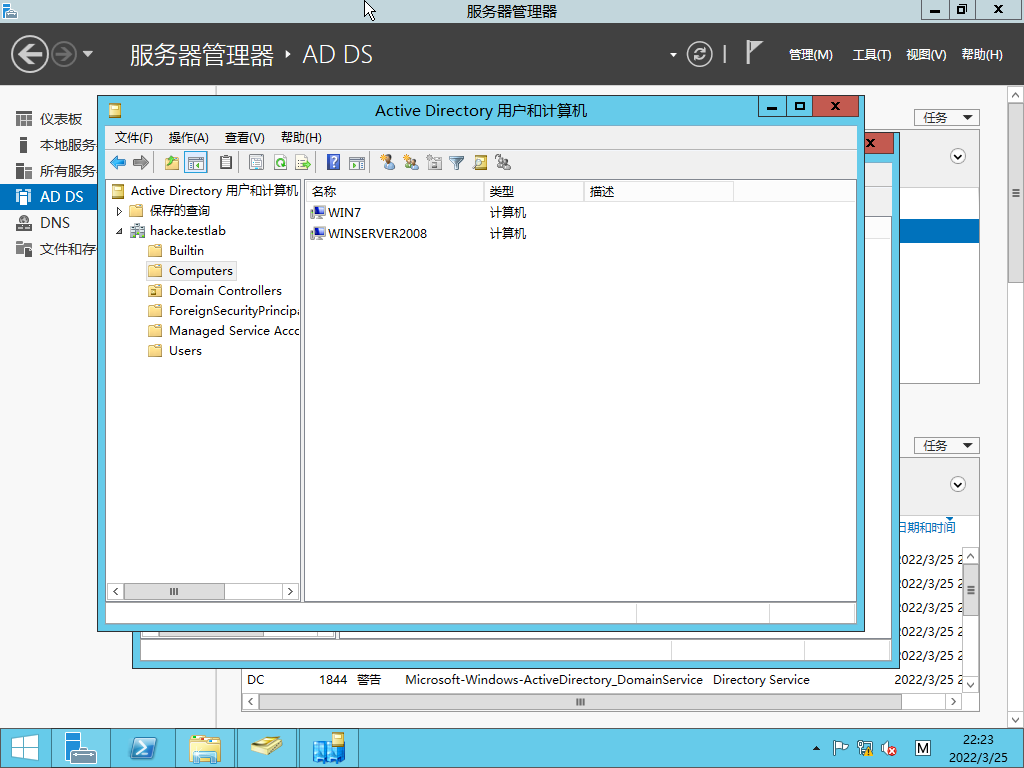The height and width of the screenshot is (768, 1024).
Task: Select the Builtin container
Action: [x=186, y=251]
